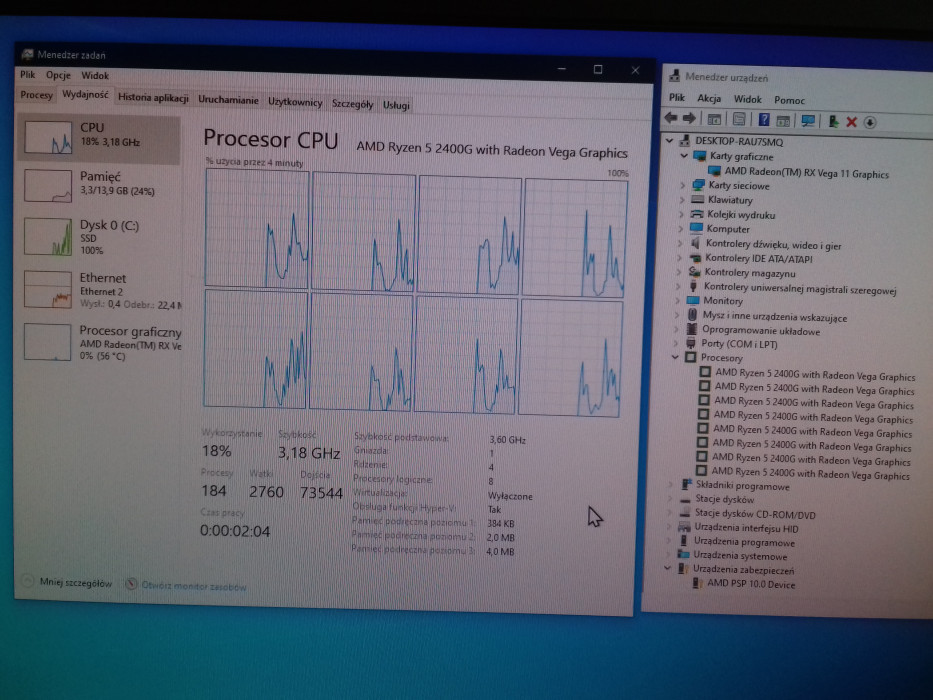Image resolution: width=933 pixels, height=700 pixels.
Task: Collapse the Urządzenia zabezpieczeń category
Action: pos(668,568)
